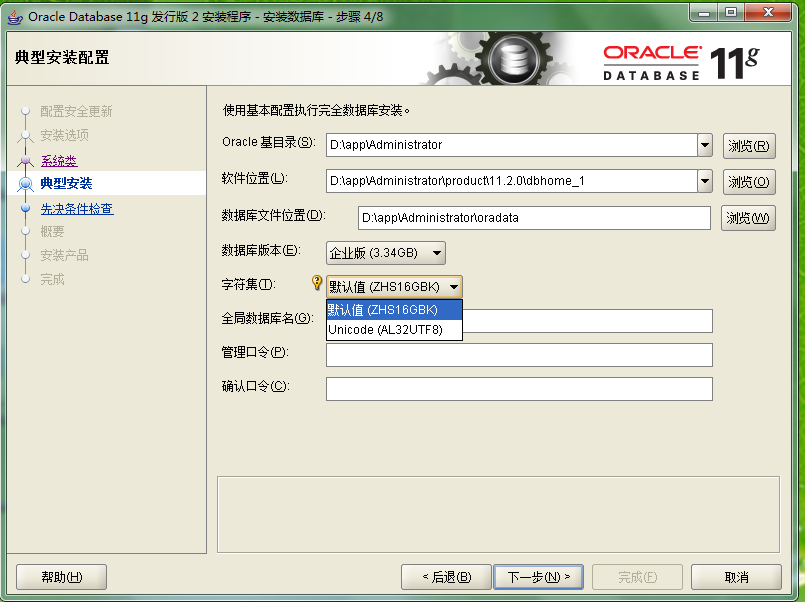Screen dimensions: 805x602
Task: Click the 概要 step label
Action: click(52, 231)
